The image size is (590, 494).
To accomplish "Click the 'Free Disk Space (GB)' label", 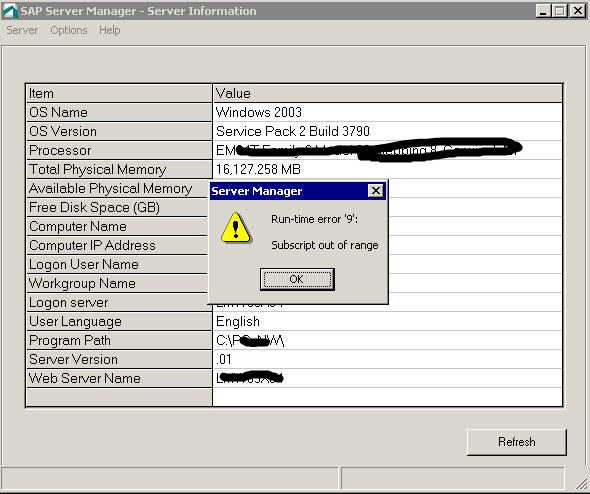I will [117, 207].
